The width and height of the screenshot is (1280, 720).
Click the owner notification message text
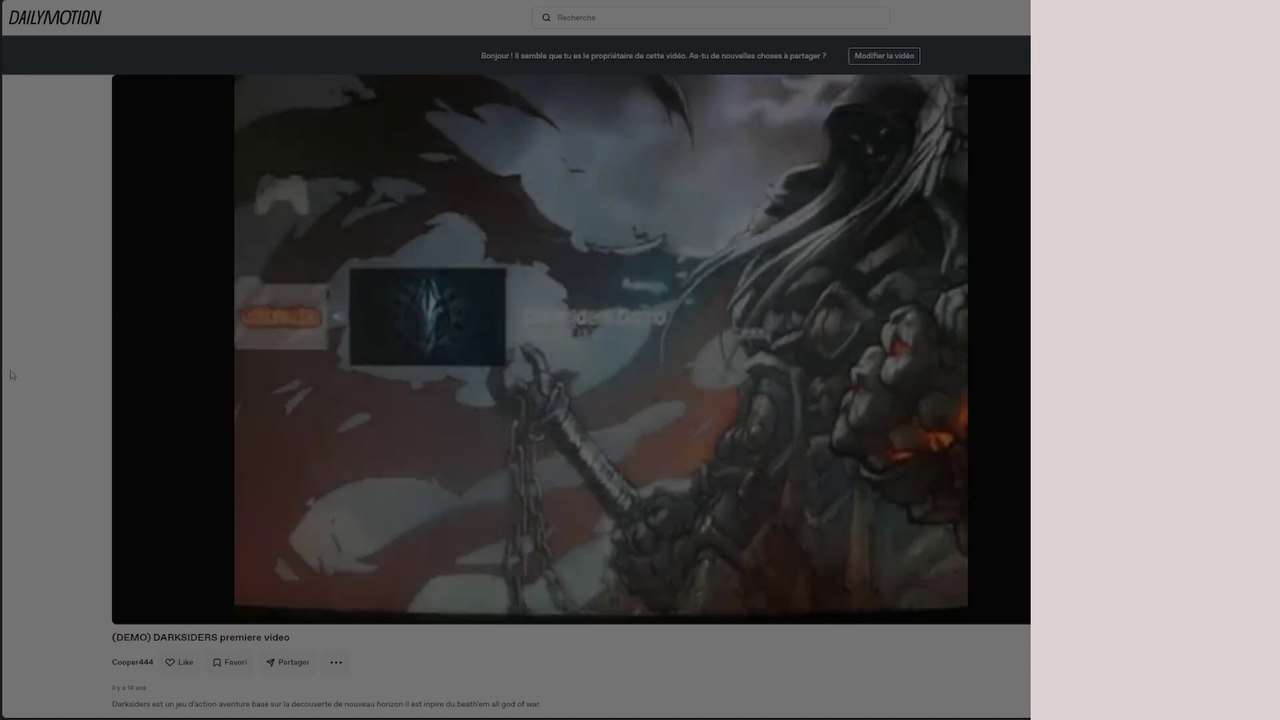(653, 56)
